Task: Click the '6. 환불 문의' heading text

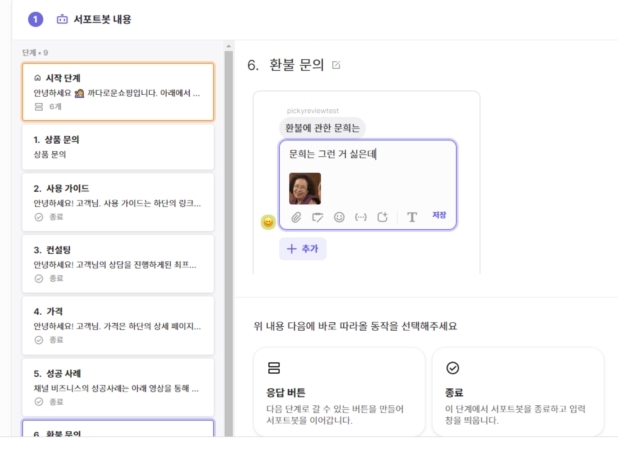Action: 286,65
